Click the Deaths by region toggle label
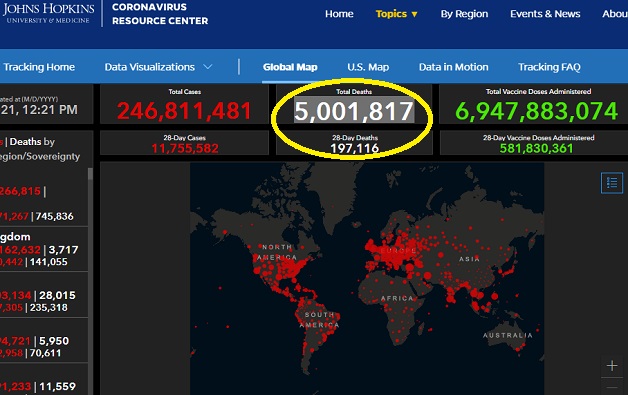The width and height of the screenshot is (628, 395). (x=32, y=142)
